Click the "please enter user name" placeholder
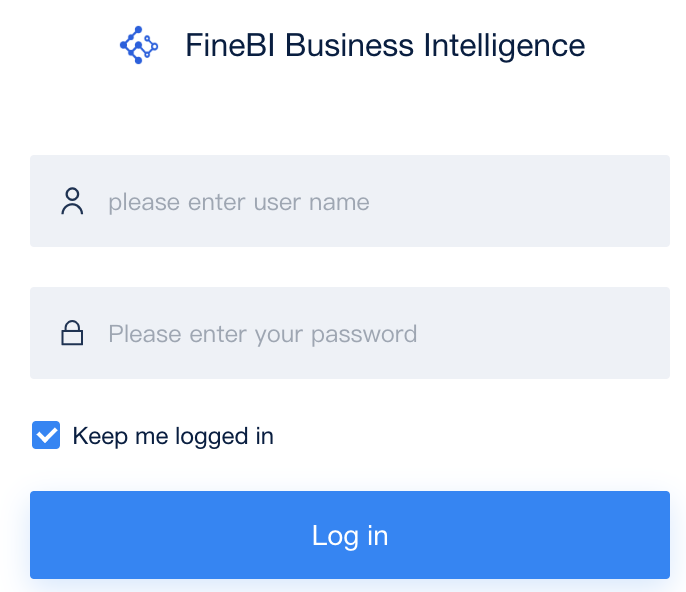 coord(239,202)
